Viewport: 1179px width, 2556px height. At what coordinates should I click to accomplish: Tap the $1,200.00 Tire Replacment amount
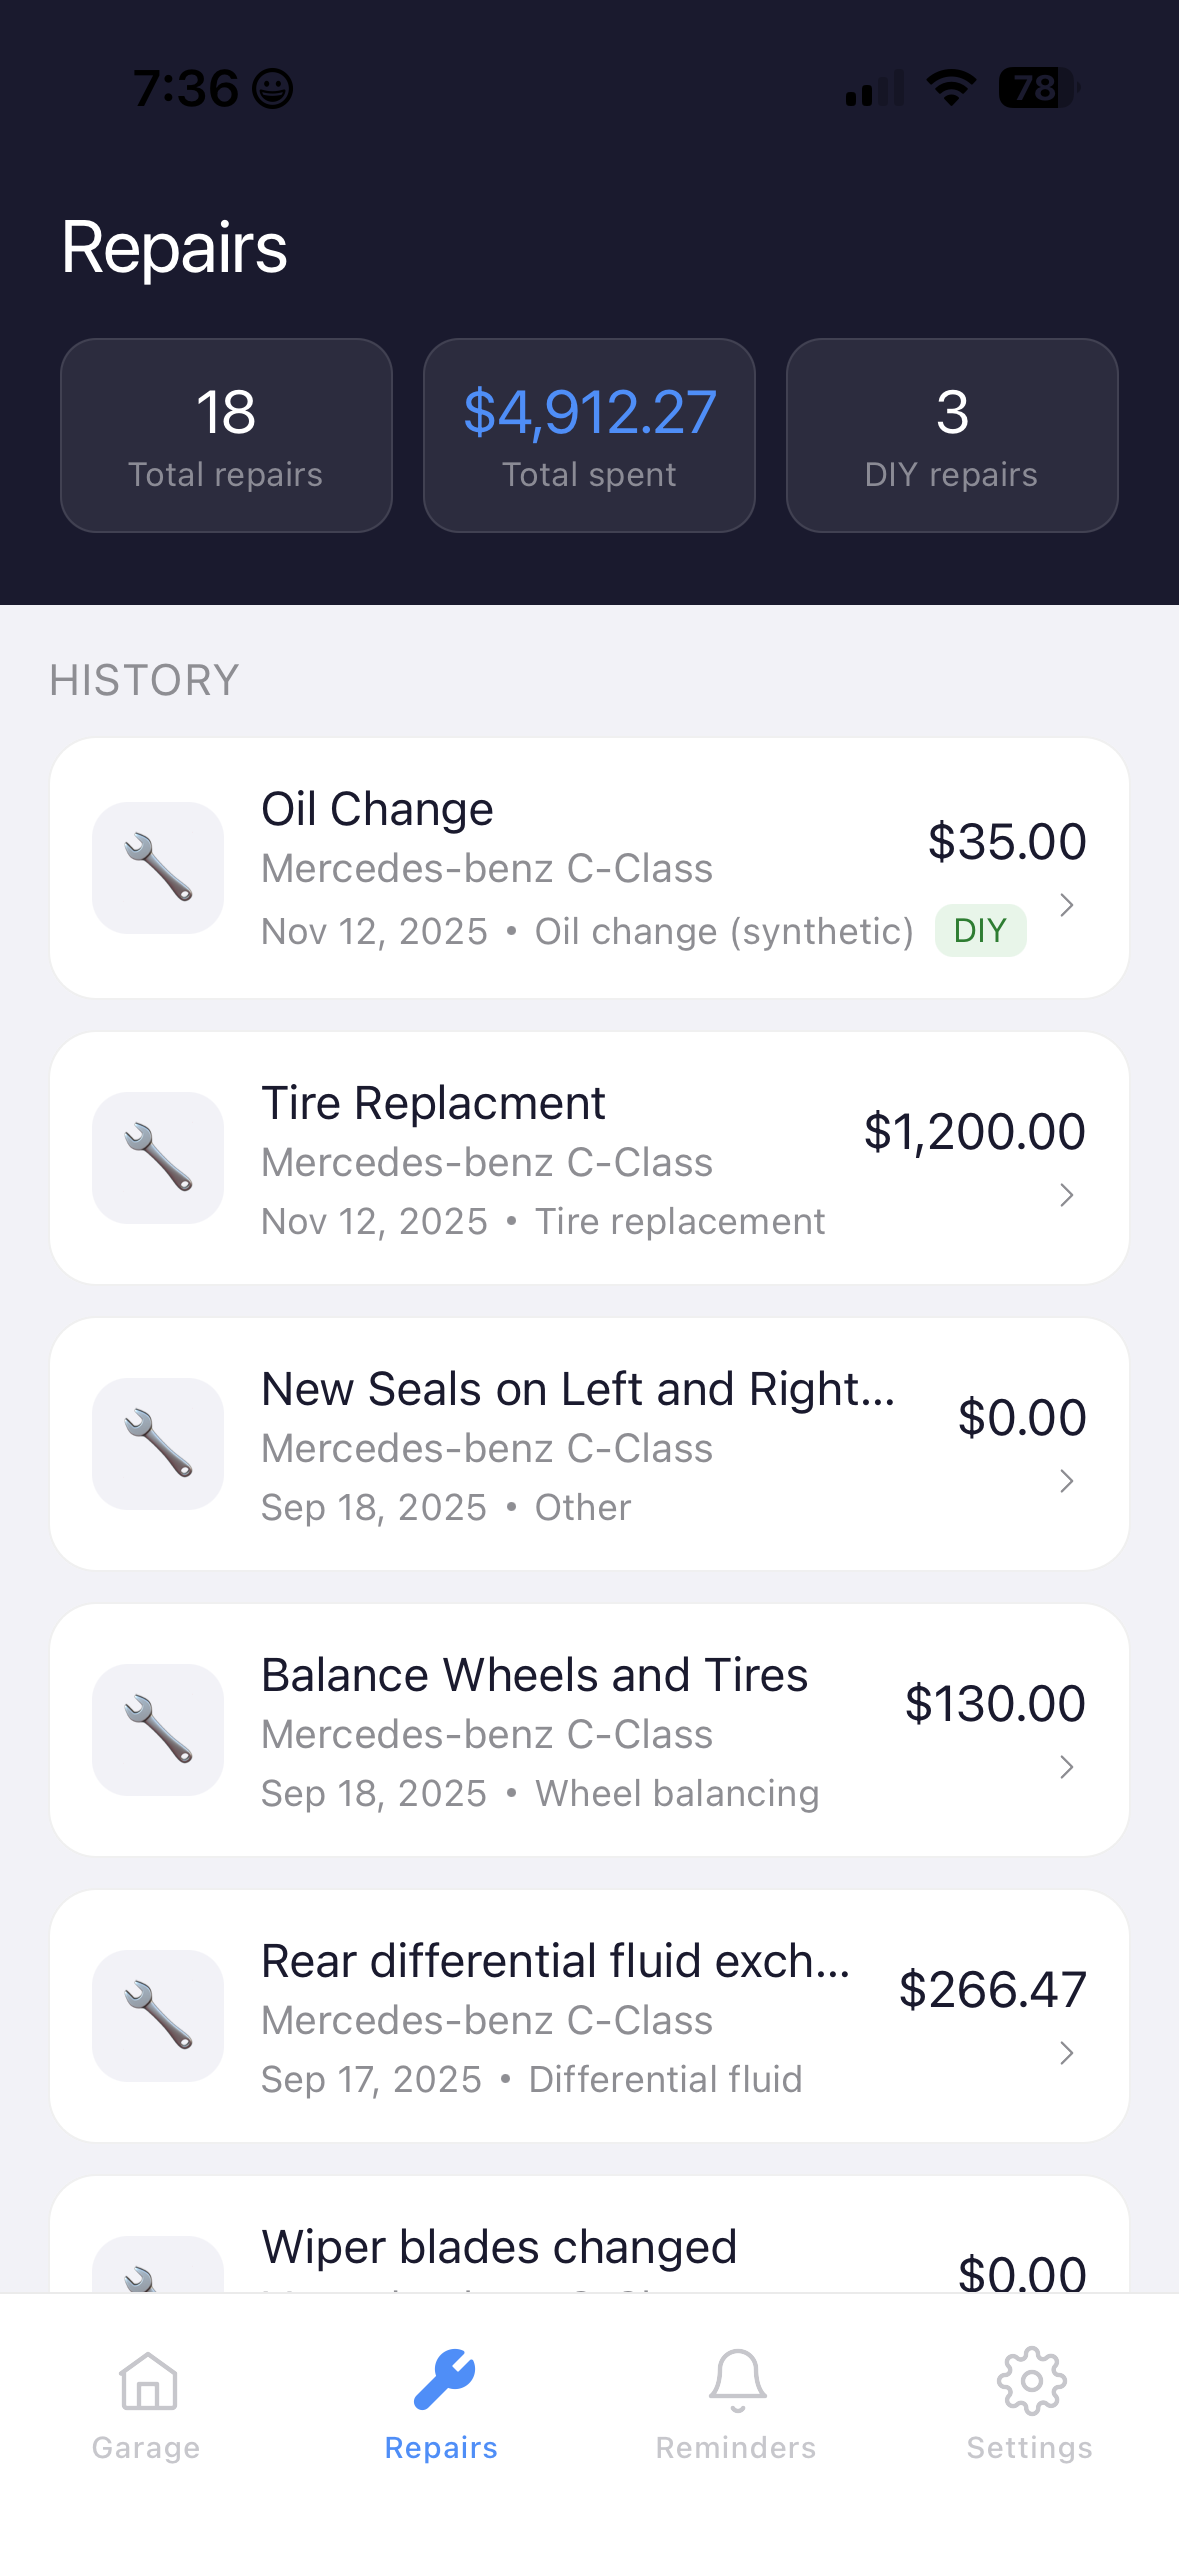pyautogui.click(x=974, y=1131)
